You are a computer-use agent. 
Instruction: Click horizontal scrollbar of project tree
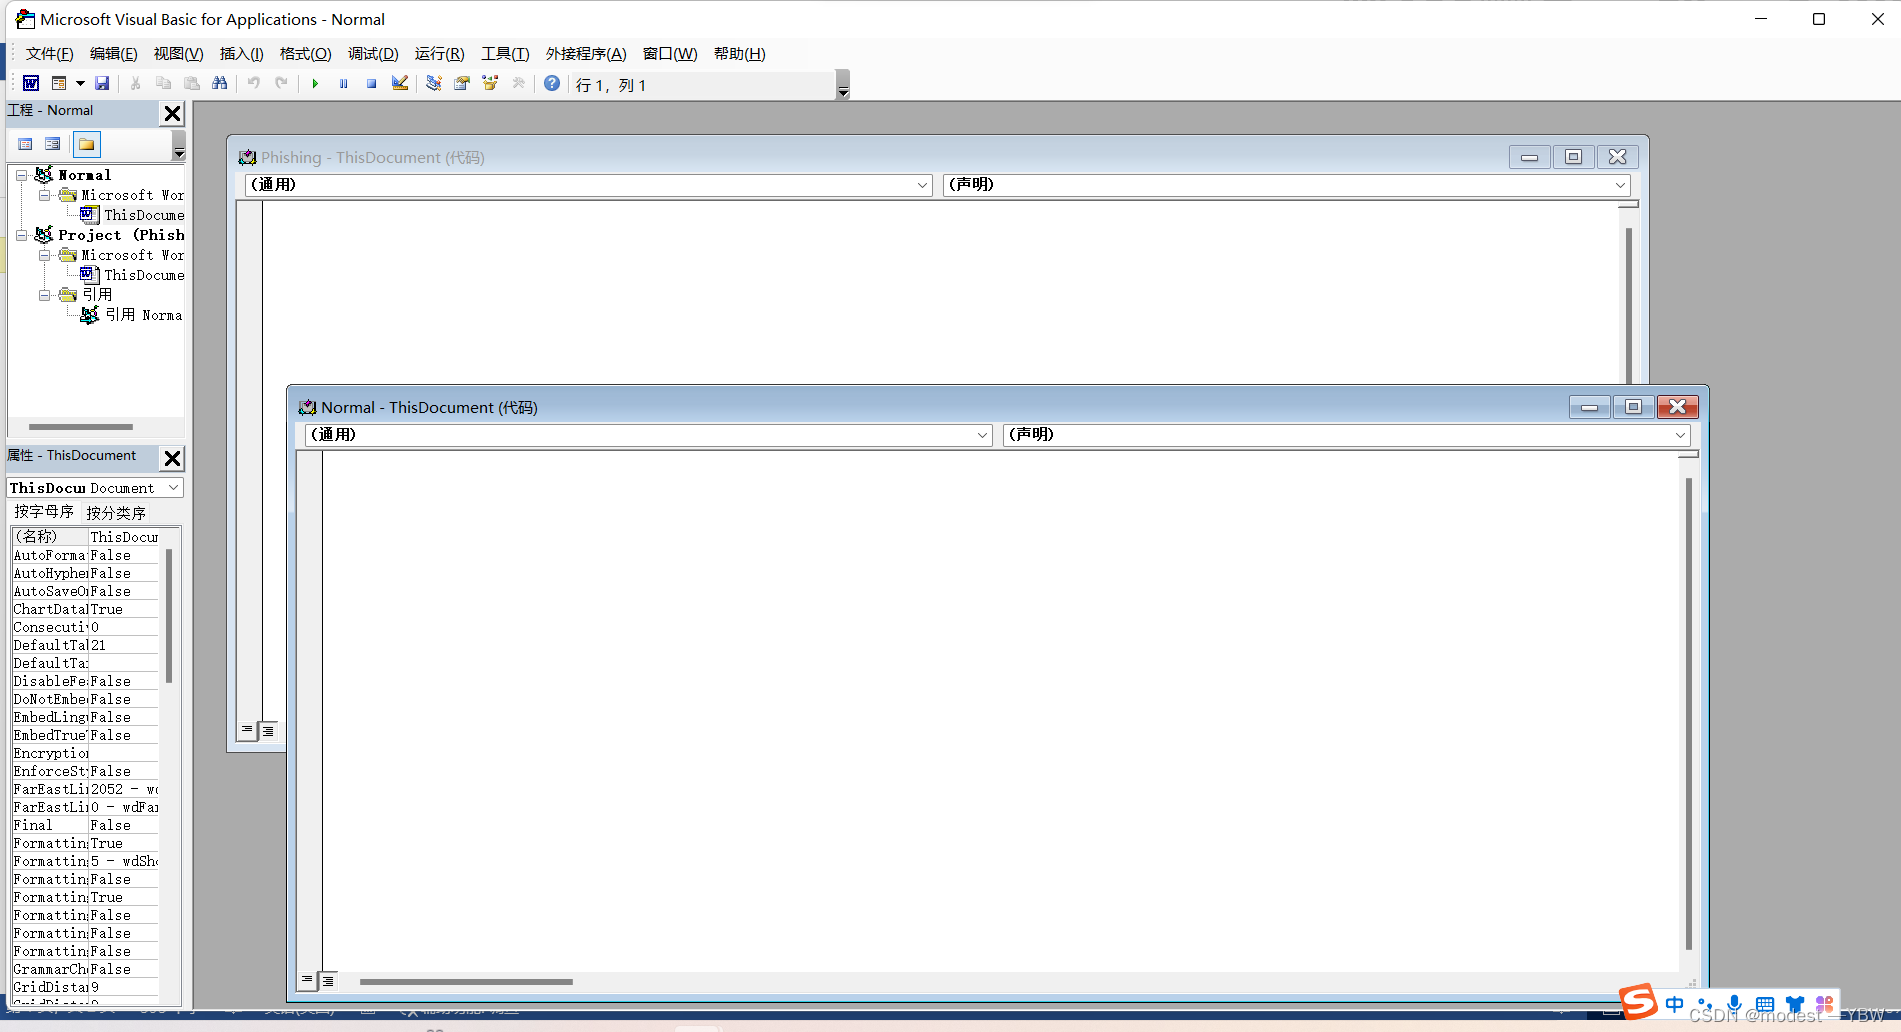[x=80, y=427]
